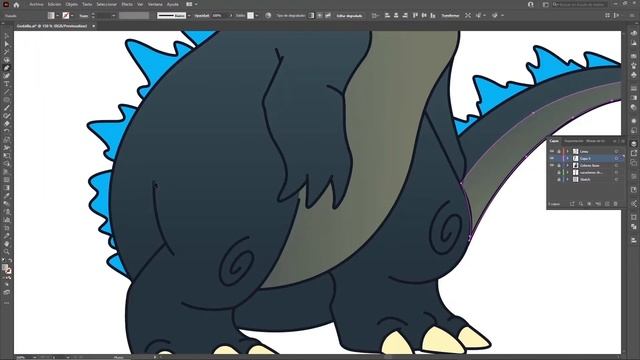The width and height of the screenshot is (640, 360).
Task: Click the delete layer trash icon
Action: pos(616,204)
